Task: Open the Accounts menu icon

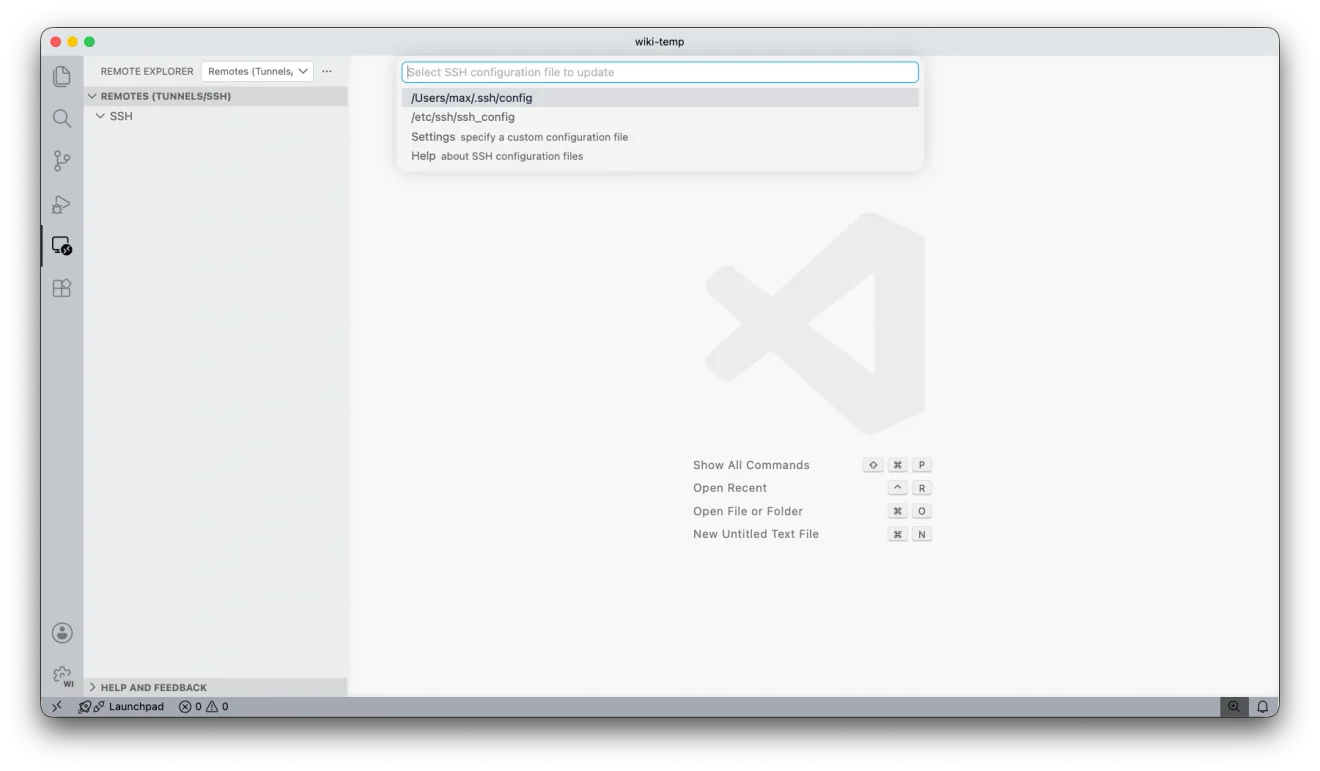Action: click(x=62, y=632)
